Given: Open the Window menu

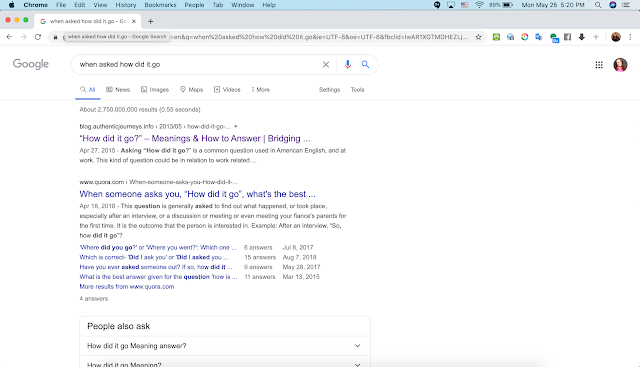Looking at the screenshot, I should pos(242,5).
